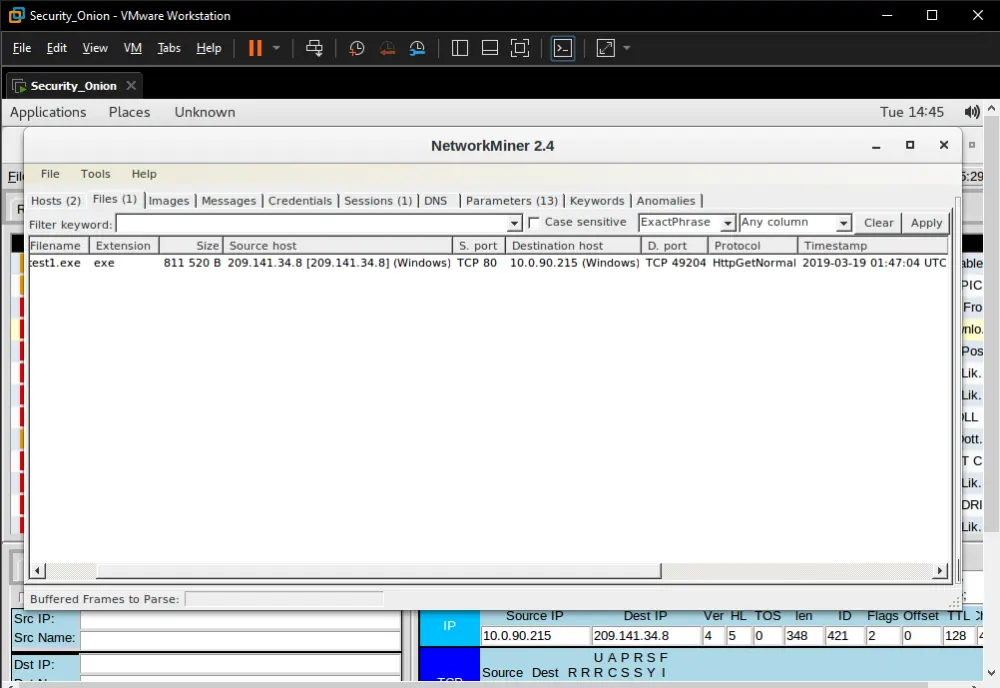This screenshot has height=688, width=1000.
Task: Sort by Extension column header
Action: [123, 245]
